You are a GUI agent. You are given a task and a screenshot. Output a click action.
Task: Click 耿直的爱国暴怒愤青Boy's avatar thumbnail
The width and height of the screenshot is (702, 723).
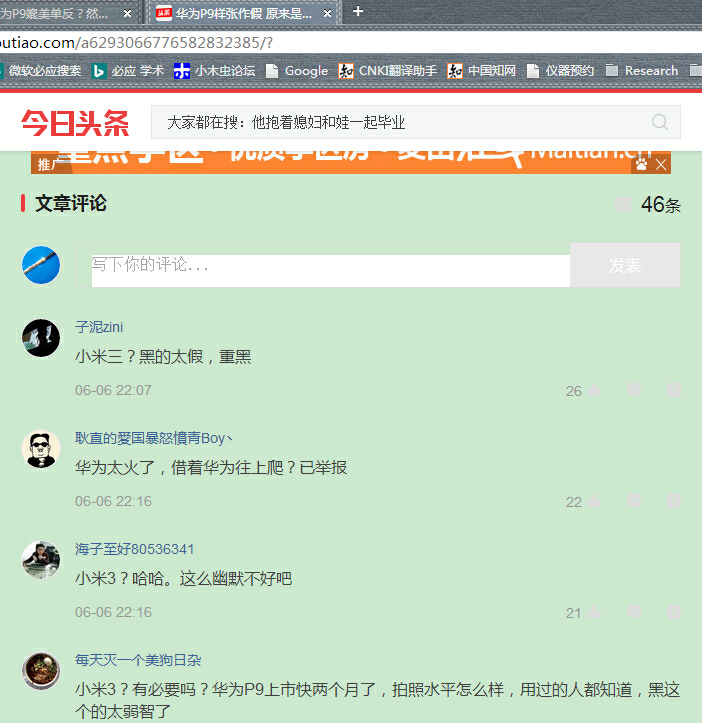[41, 449]
